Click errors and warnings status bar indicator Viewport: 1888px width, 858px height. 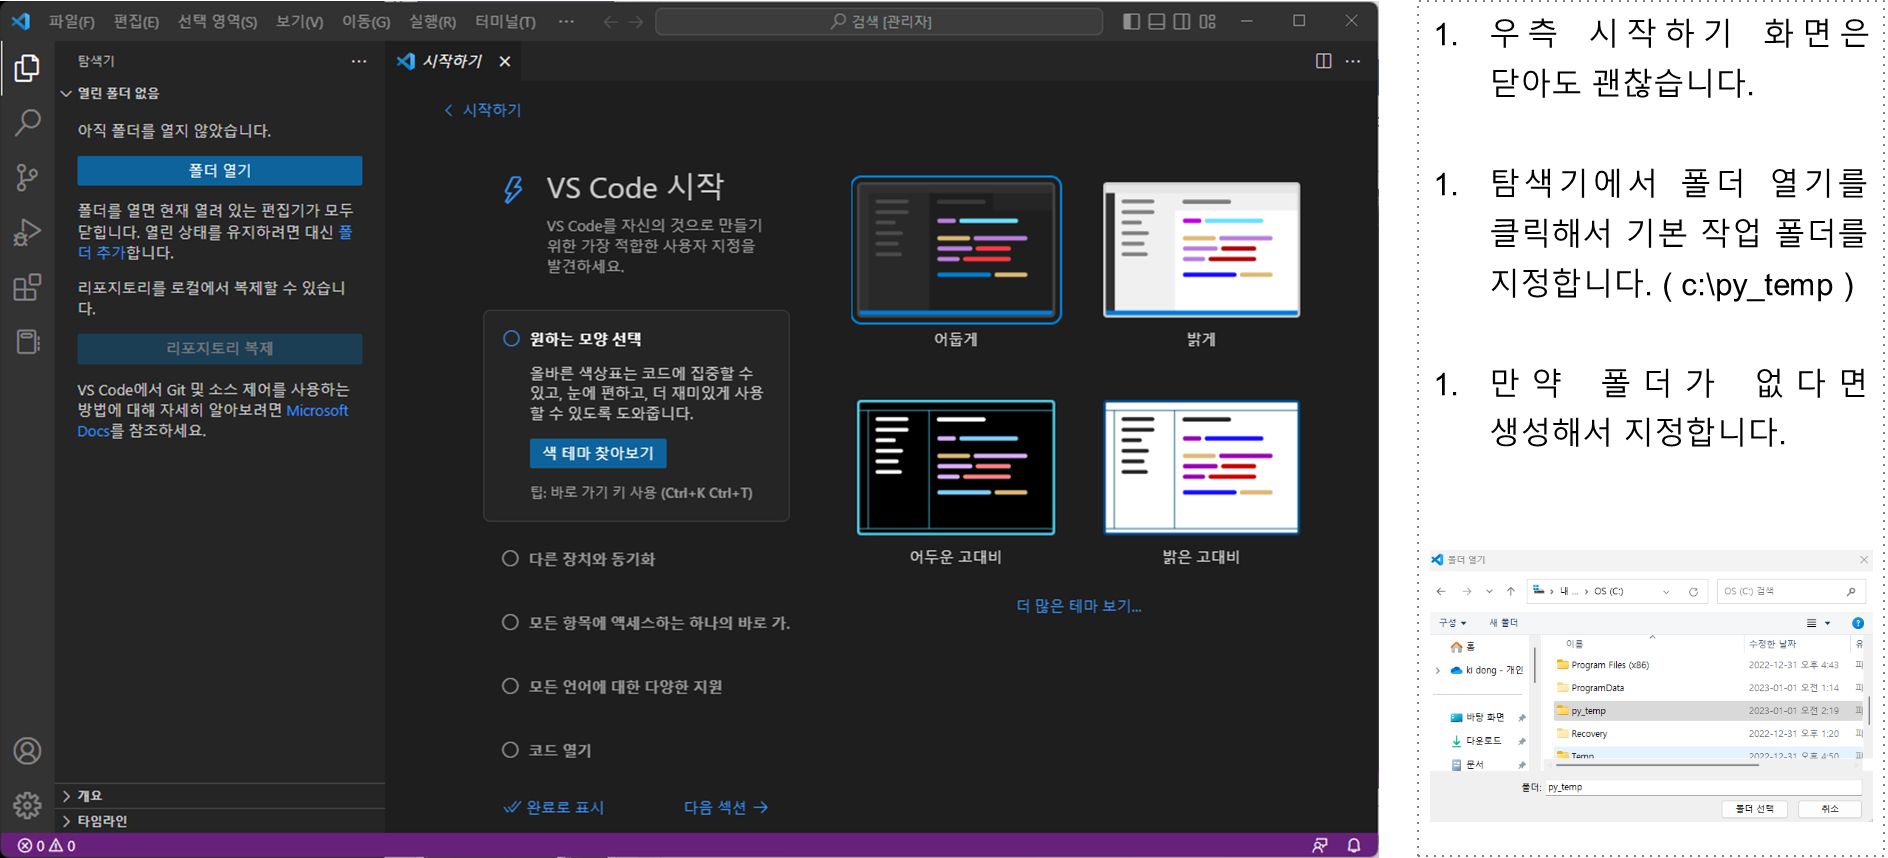coord(46,846)
